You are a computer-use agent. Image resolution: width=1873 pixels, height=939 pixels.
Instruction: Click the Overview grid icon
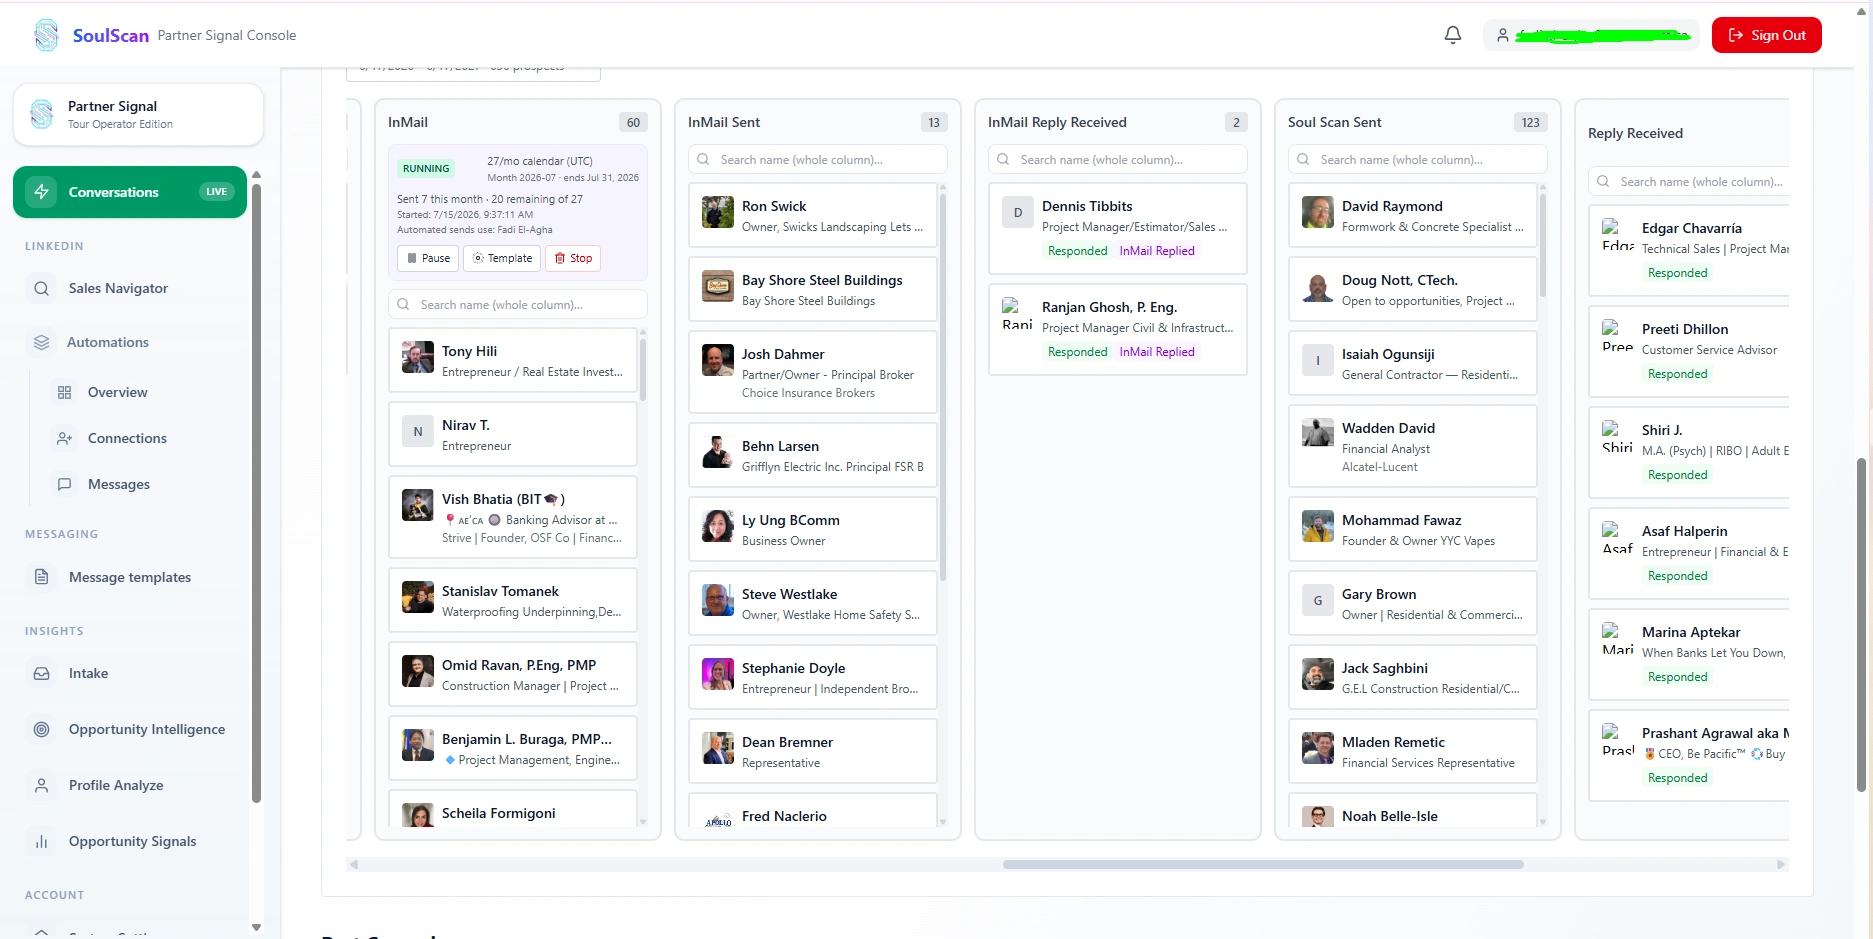[64, 392]
